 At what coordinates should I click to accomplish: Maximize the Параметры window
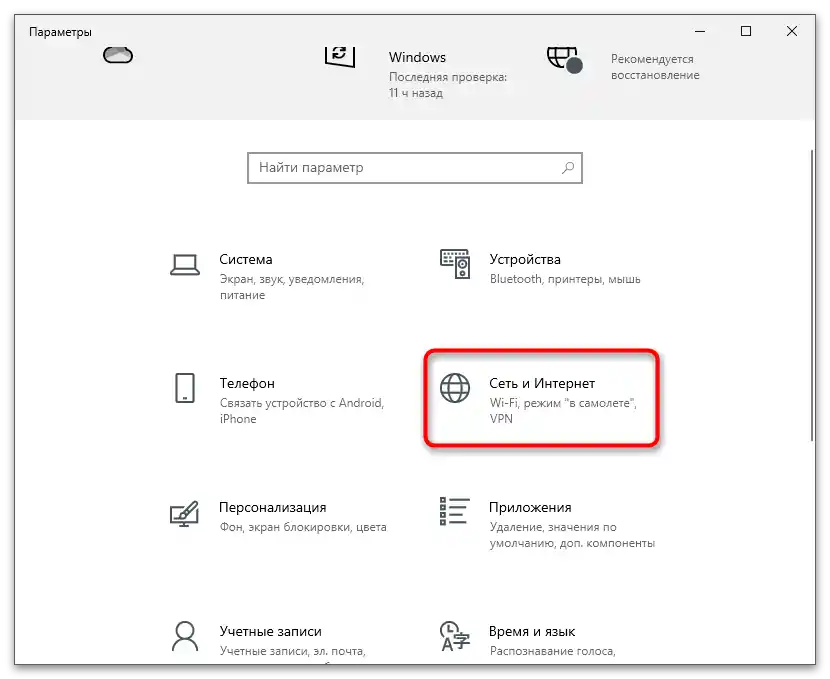tap(746, 31)
